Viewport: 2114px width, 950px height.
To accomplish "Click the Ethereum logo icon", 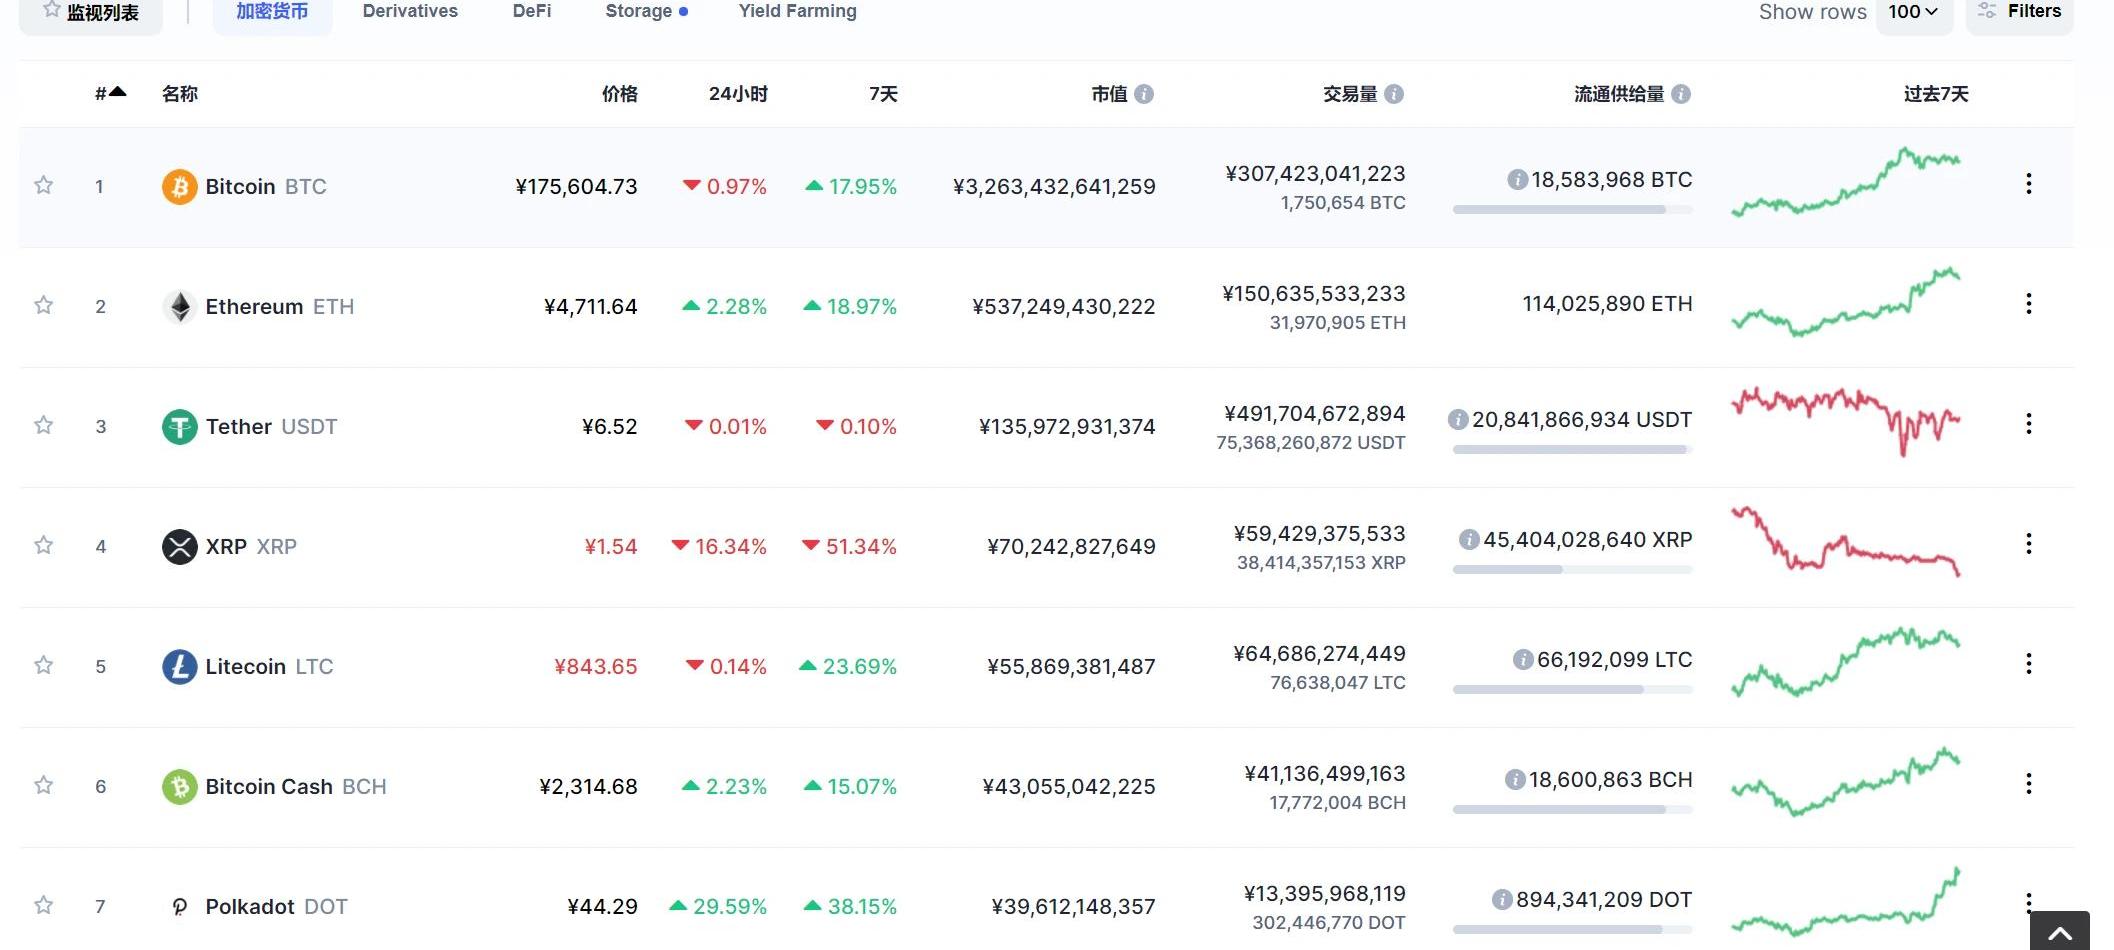I will [180, 307].
